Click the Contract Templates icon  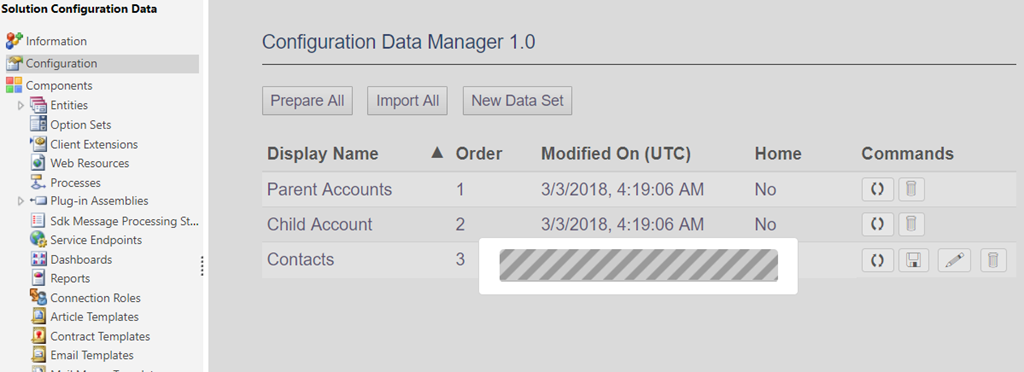pyautogui.click(x=39, y=335)
